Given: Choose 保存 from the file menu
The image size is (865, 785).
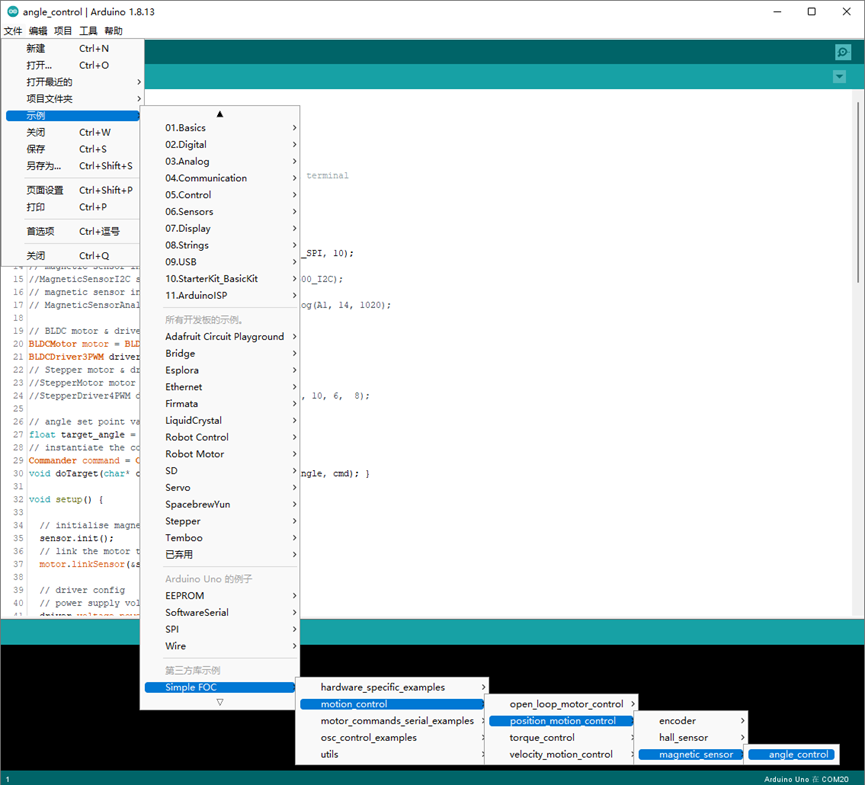Looking at the screenshot, I should click(72, 149).
